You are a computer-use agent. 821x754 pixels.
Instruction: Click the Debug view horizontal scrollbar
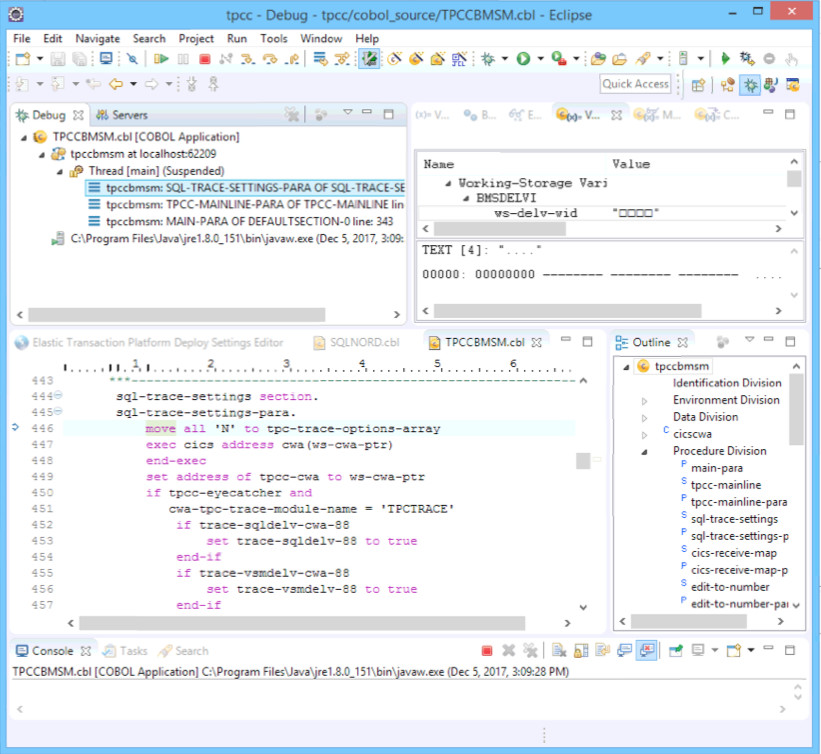click(177, 315)
